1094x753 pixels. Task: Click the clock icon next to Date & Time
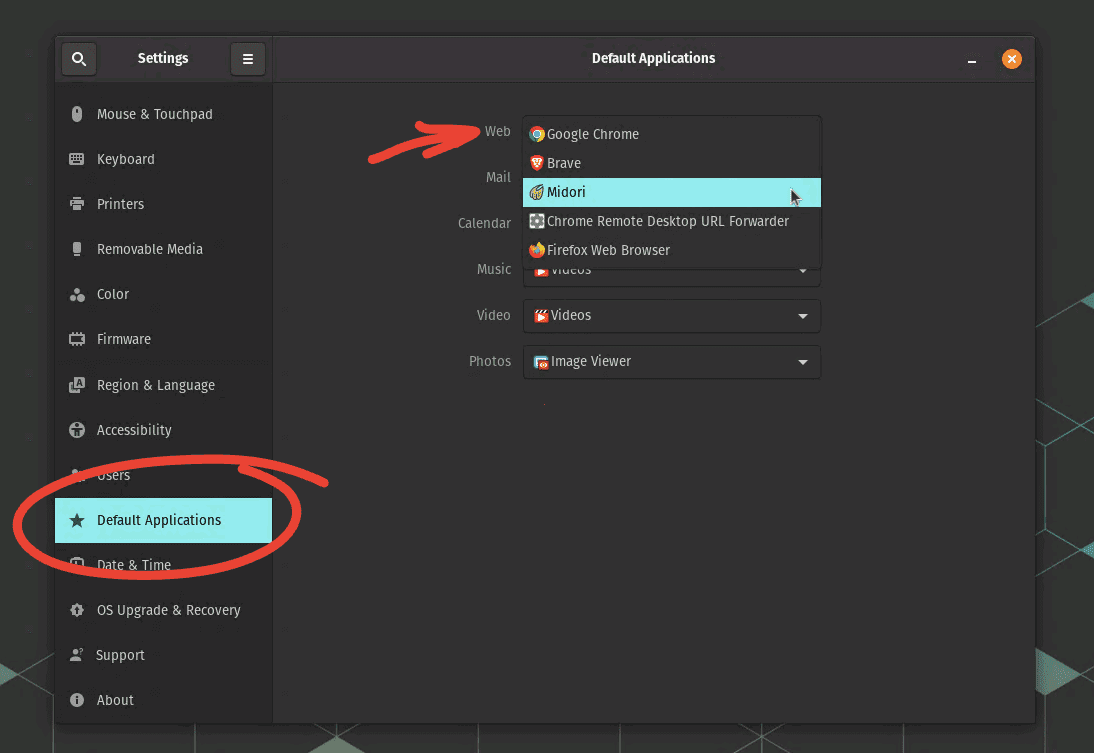pyautogui.click(x=77, y=565)
